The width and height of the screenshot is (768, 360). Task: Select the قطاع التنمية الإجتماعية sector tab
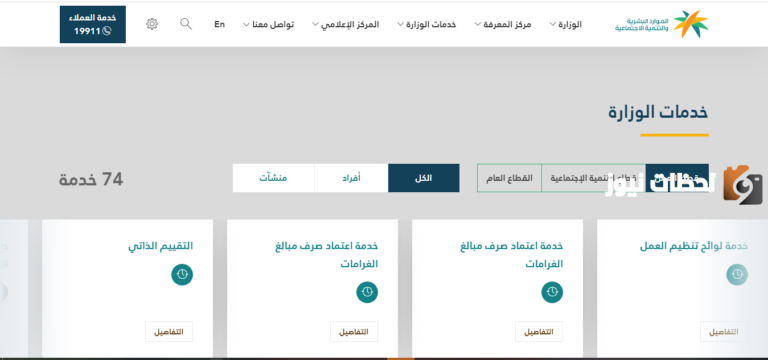(594, 178)
